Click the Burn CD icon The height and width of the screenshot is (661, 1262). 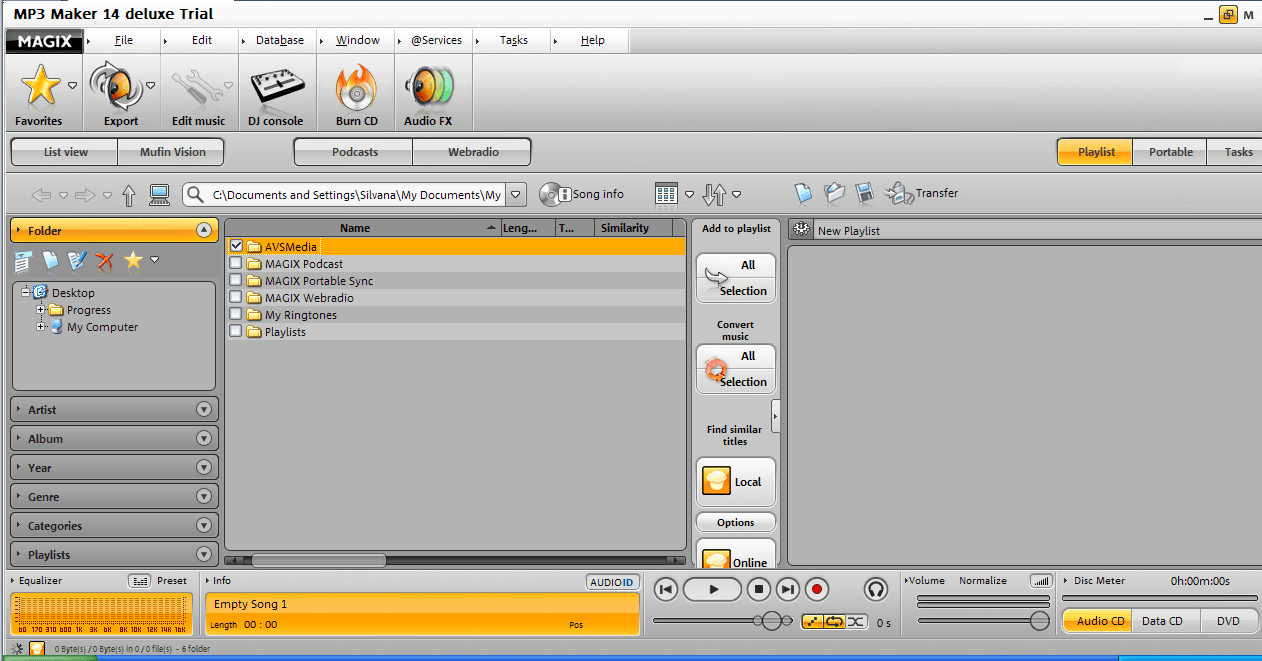click(355, 90)
